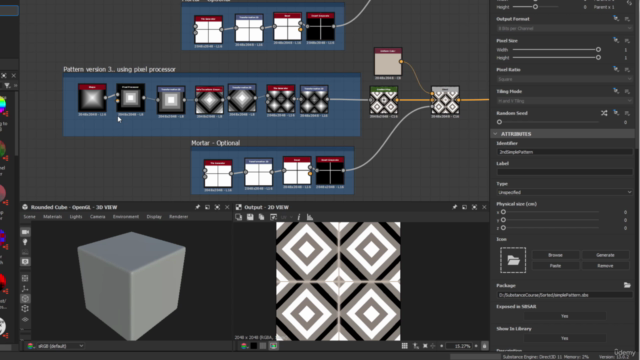Open the Environment menu in 3D view
Viewport: 640px width, 360px height.
coord(126,217)
